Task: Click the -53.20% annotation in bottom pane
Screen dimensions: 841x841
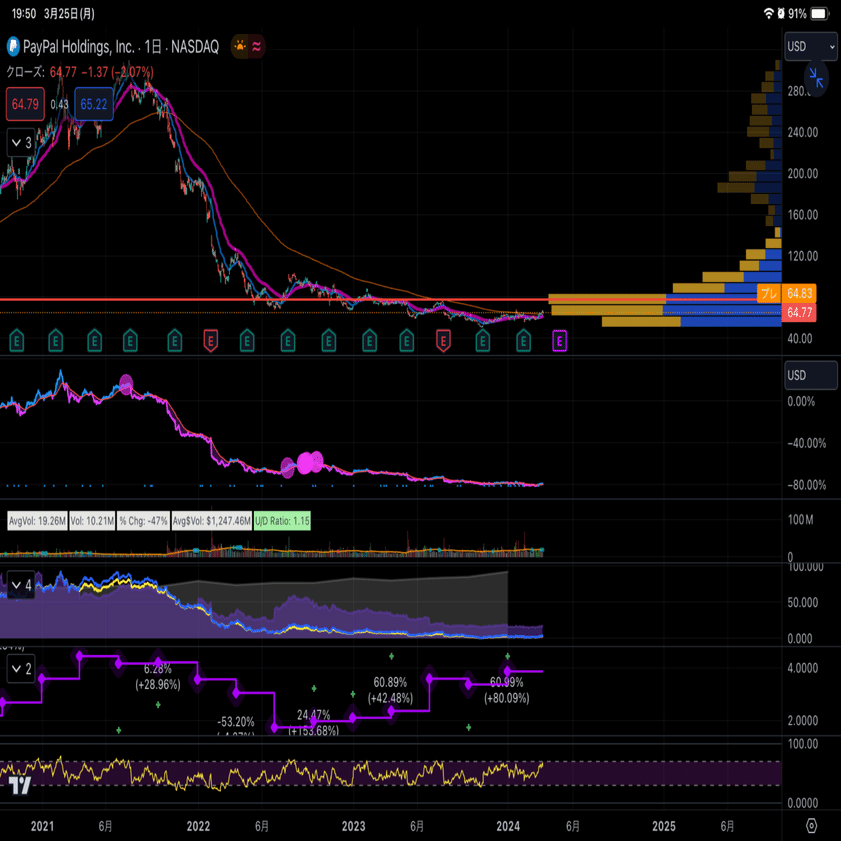Action: (235, 722)
